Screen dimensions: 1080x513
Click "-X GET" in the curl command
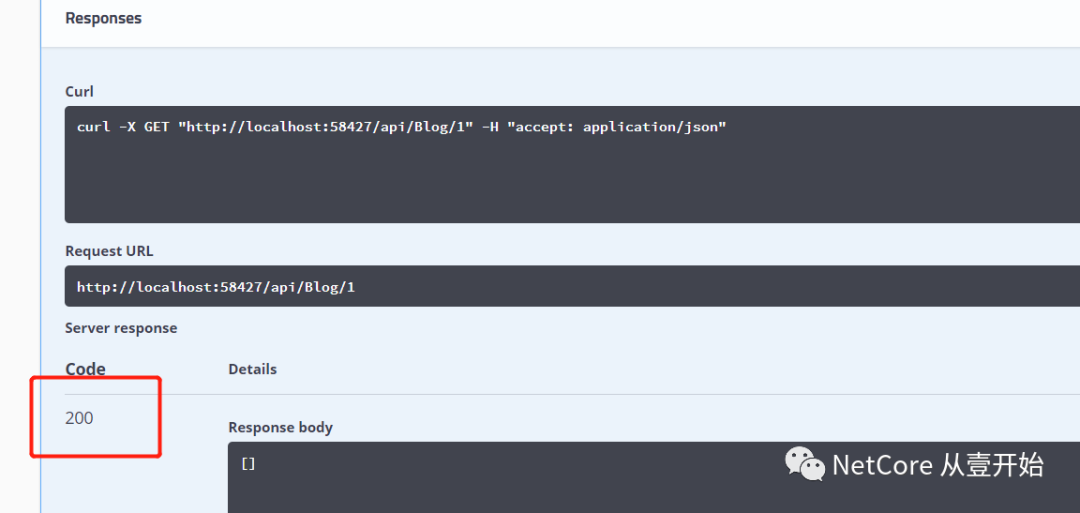tap(144, 127)
